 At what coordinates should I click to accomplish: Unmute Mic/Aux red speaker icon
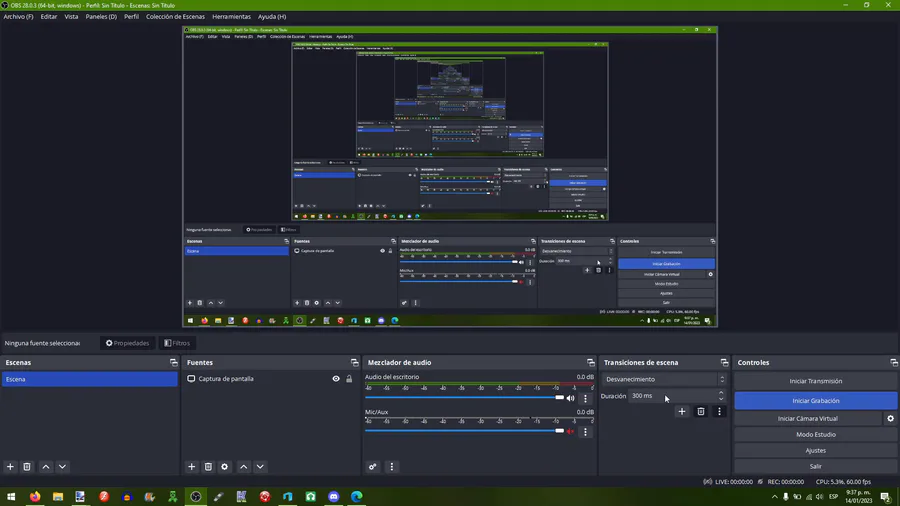coord(571,431)
